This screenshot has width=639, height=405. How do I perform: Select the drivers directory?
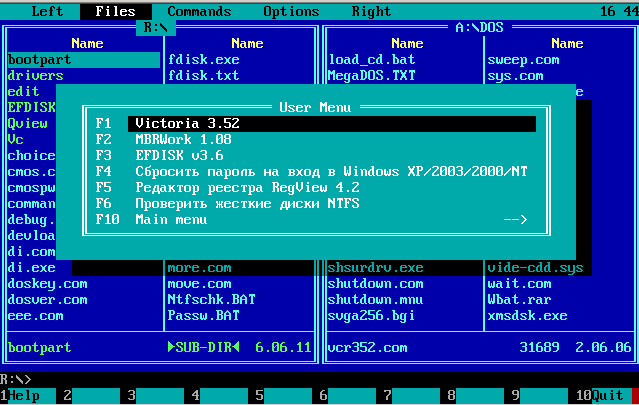coord(35,76)
